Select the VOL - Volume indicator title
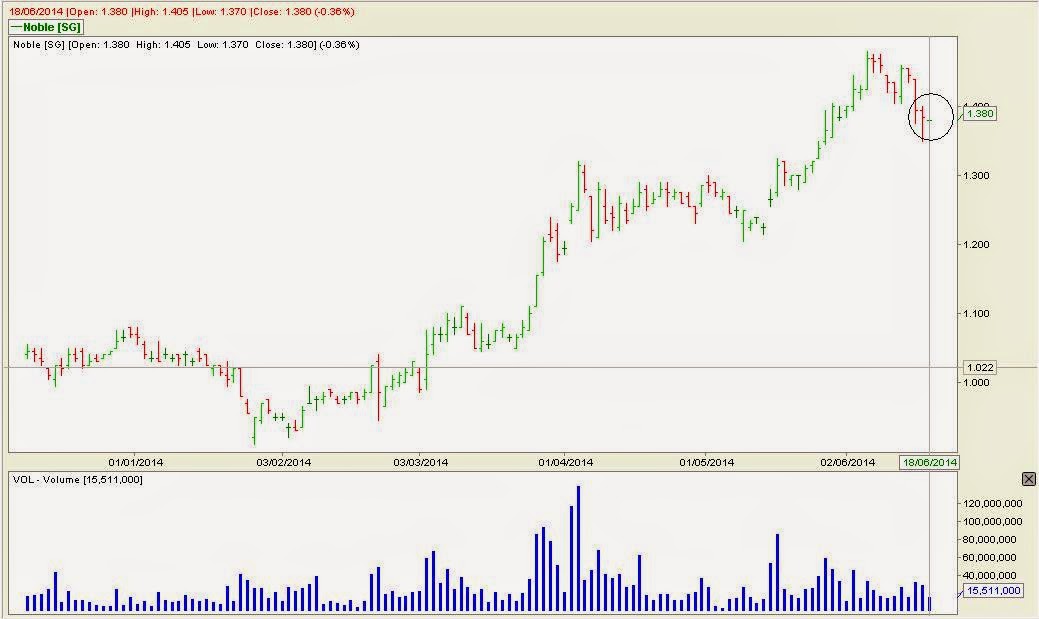The image size is (1039, 619). tap(77, 479)
